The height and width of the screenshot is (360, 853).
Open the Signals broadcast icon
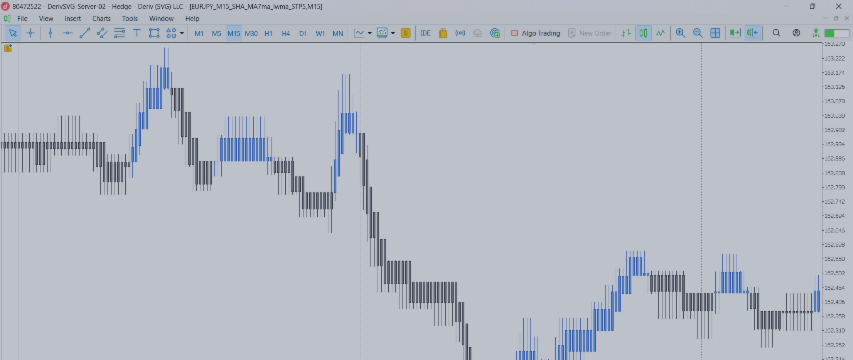[x=460, y=33]
